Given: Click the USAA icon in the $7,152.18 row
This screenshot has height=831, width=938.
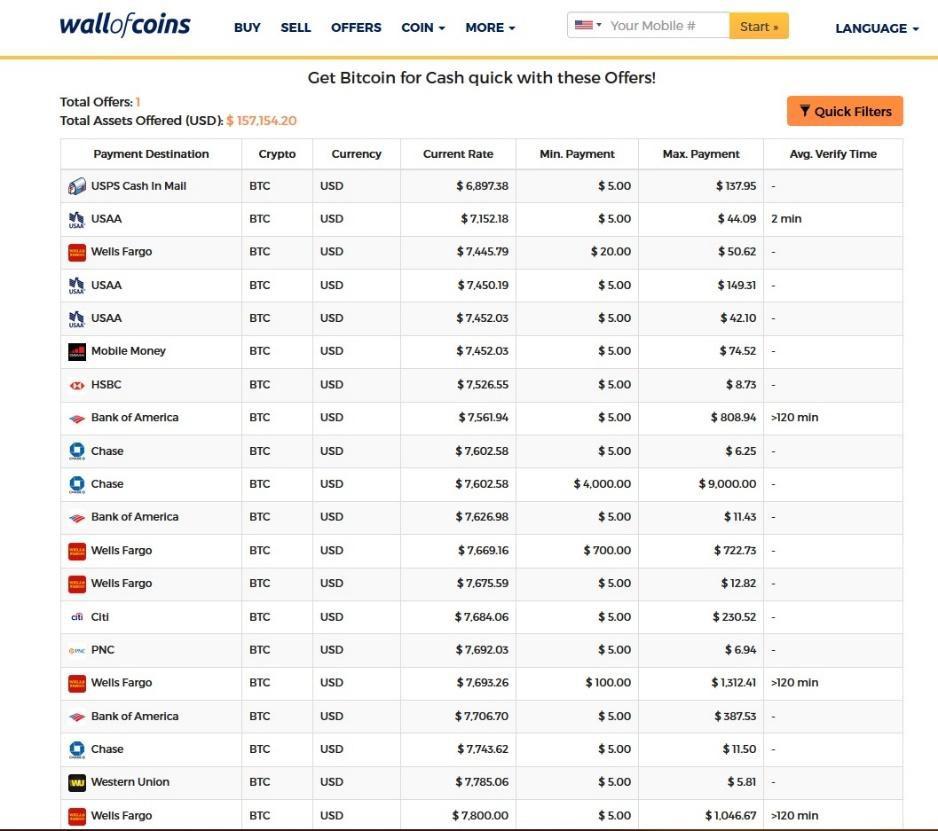Looking at the screenshot, I should point(77,220).
